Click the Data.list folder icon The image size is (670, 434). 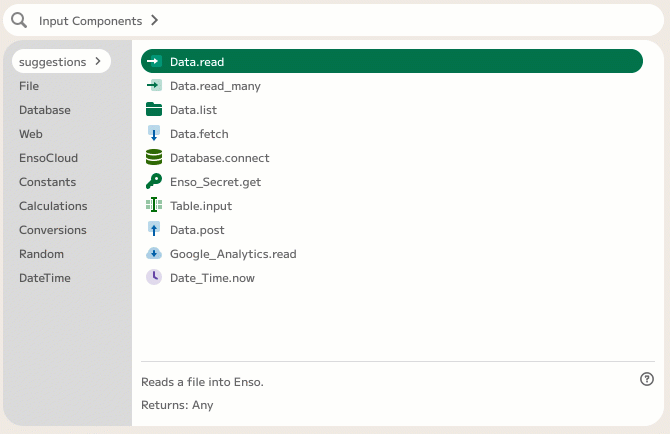pyautogui.click(x=154, y=109)
